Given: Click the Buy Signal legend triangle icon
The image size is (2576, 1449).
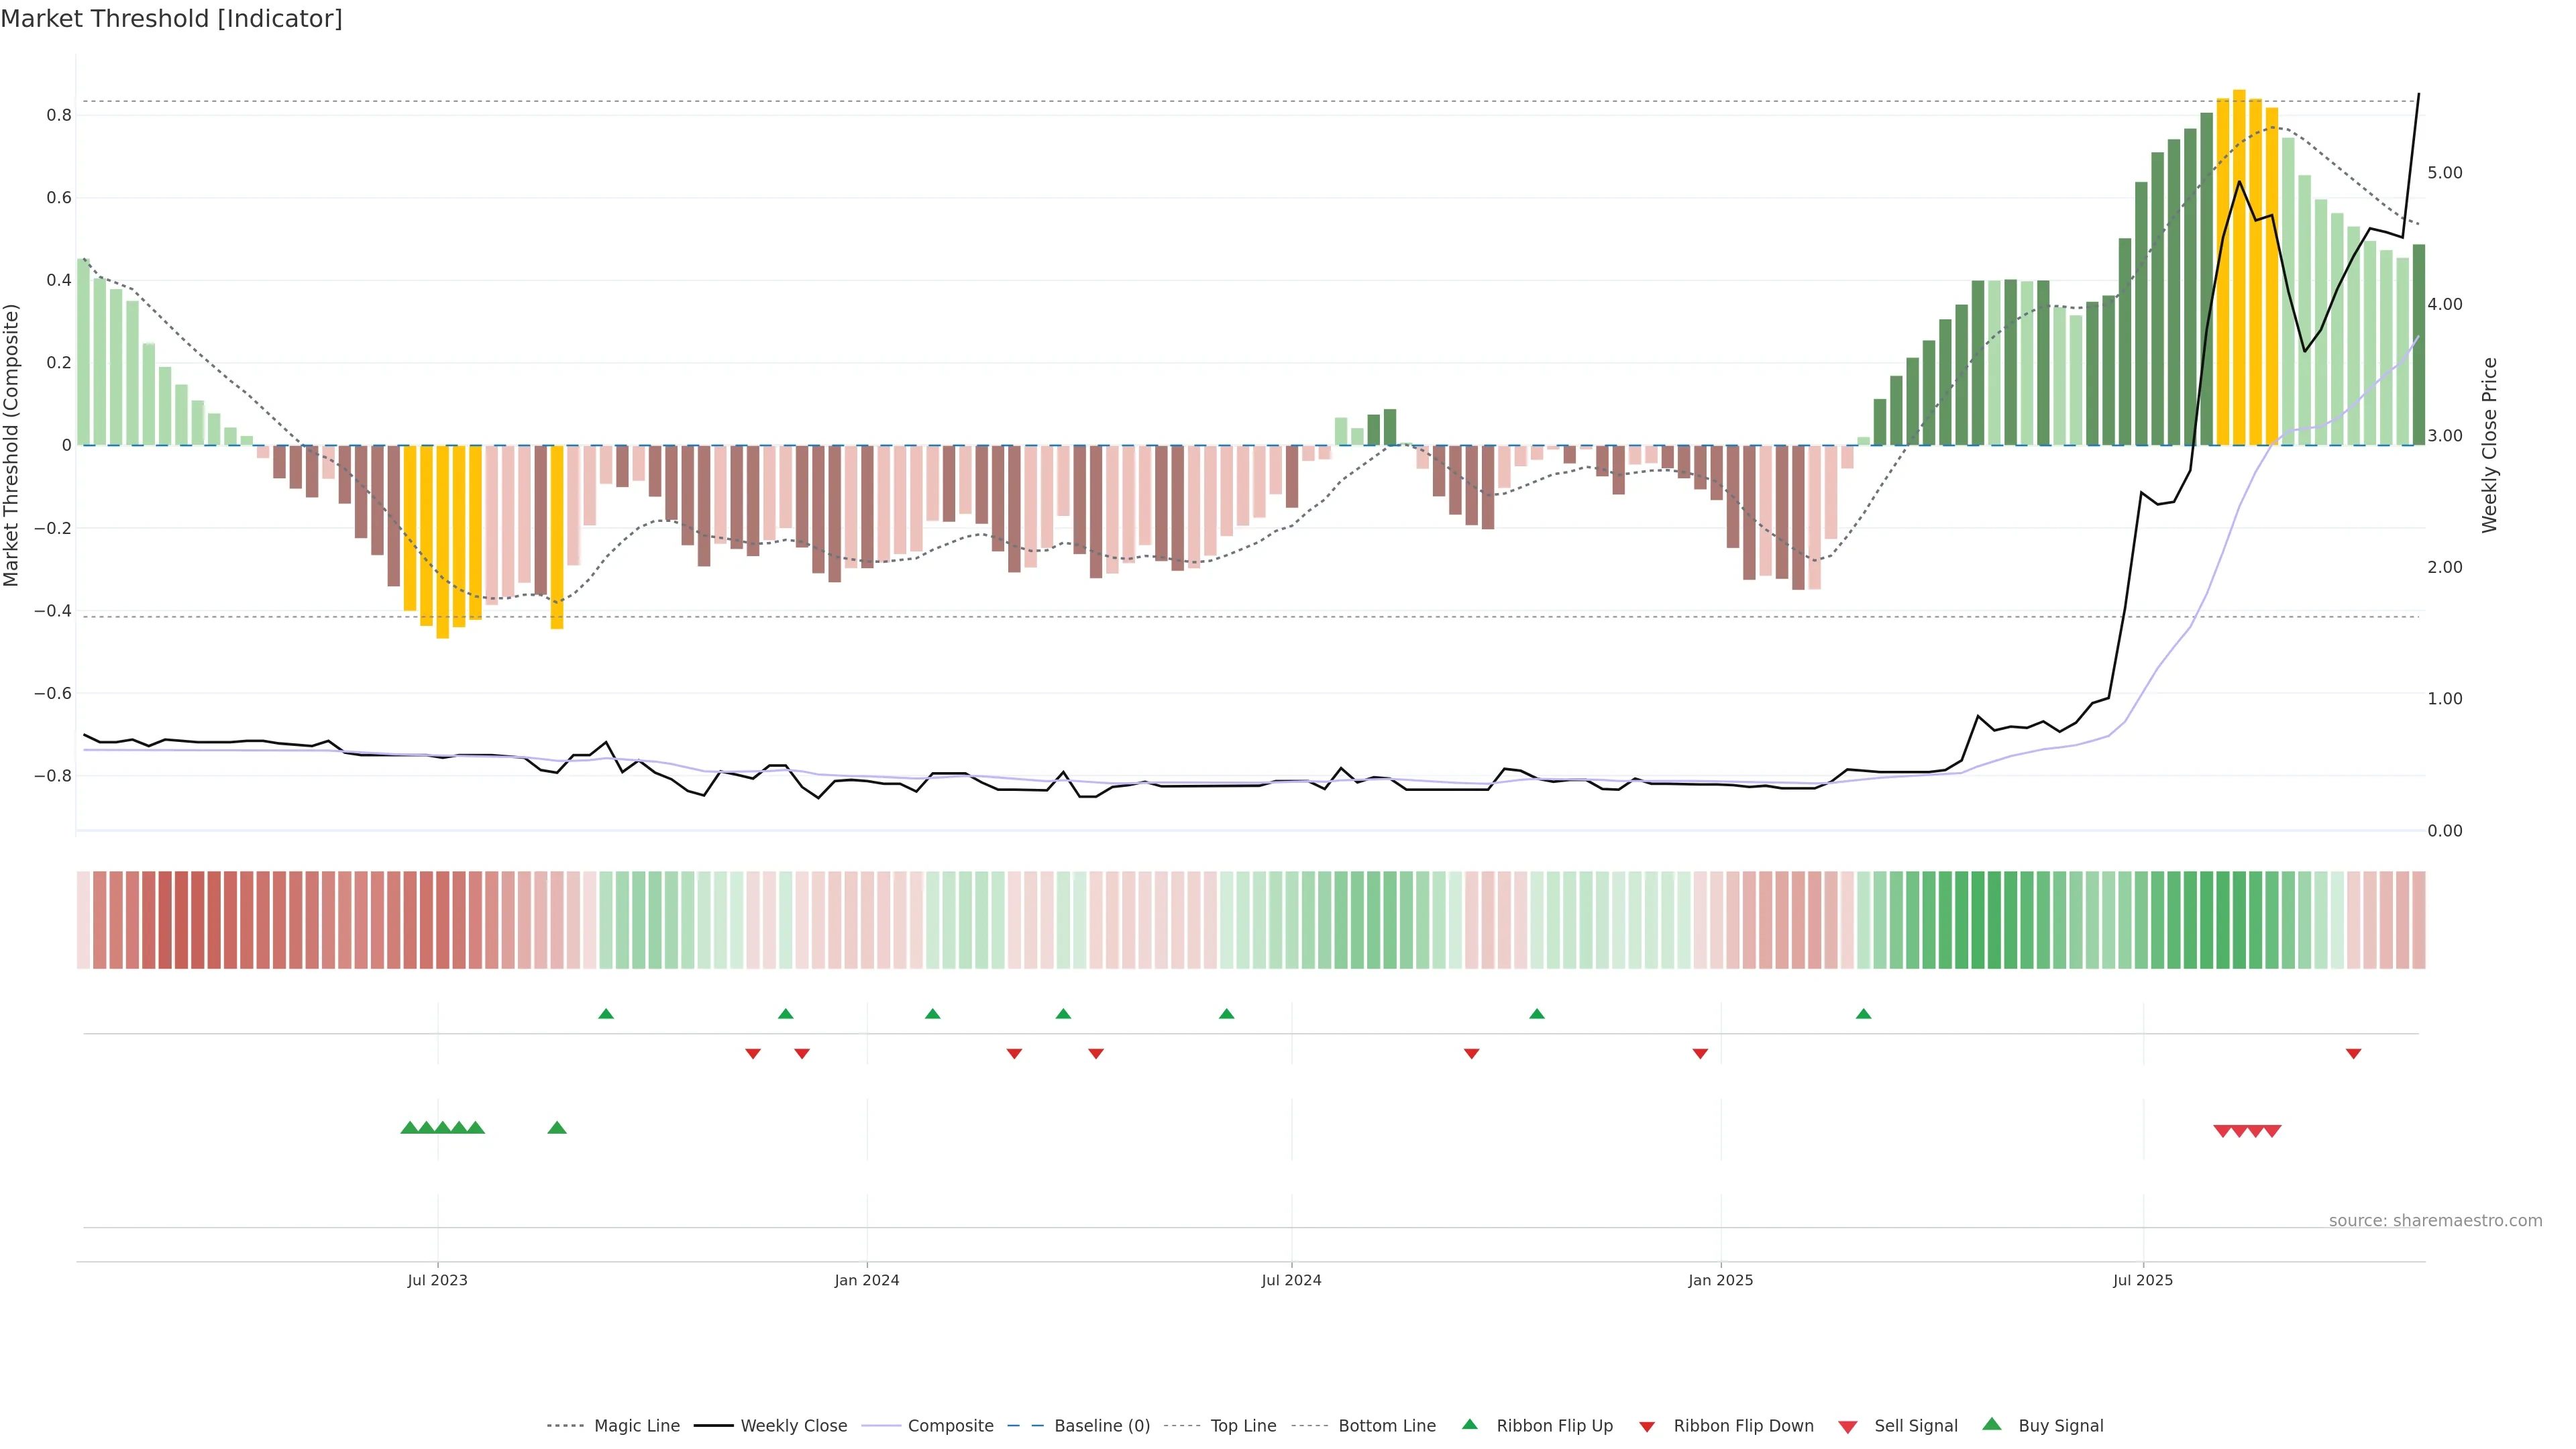Looking at the screenshot, I should pyautogui.click(x=1991, y=1424).
